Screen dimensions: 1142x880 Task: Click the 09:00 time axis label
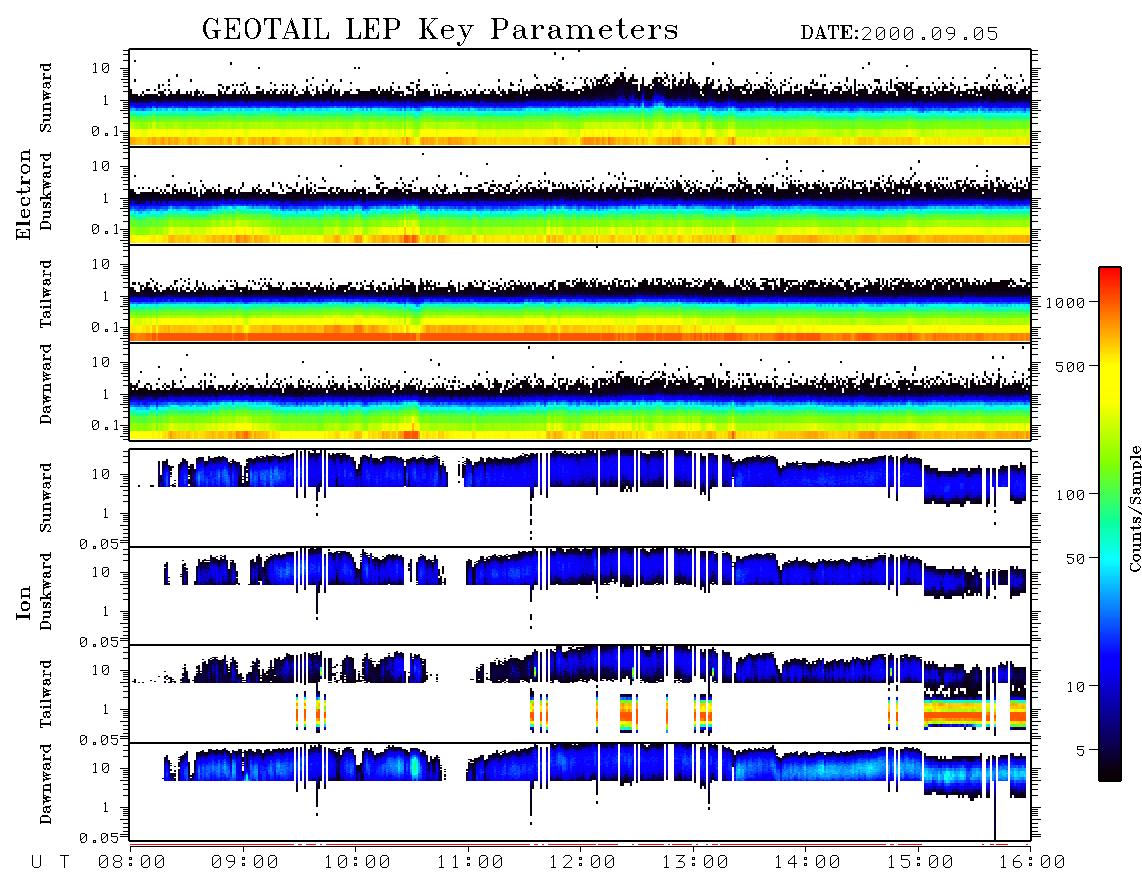pyautogui.click(x=245, y=862)
